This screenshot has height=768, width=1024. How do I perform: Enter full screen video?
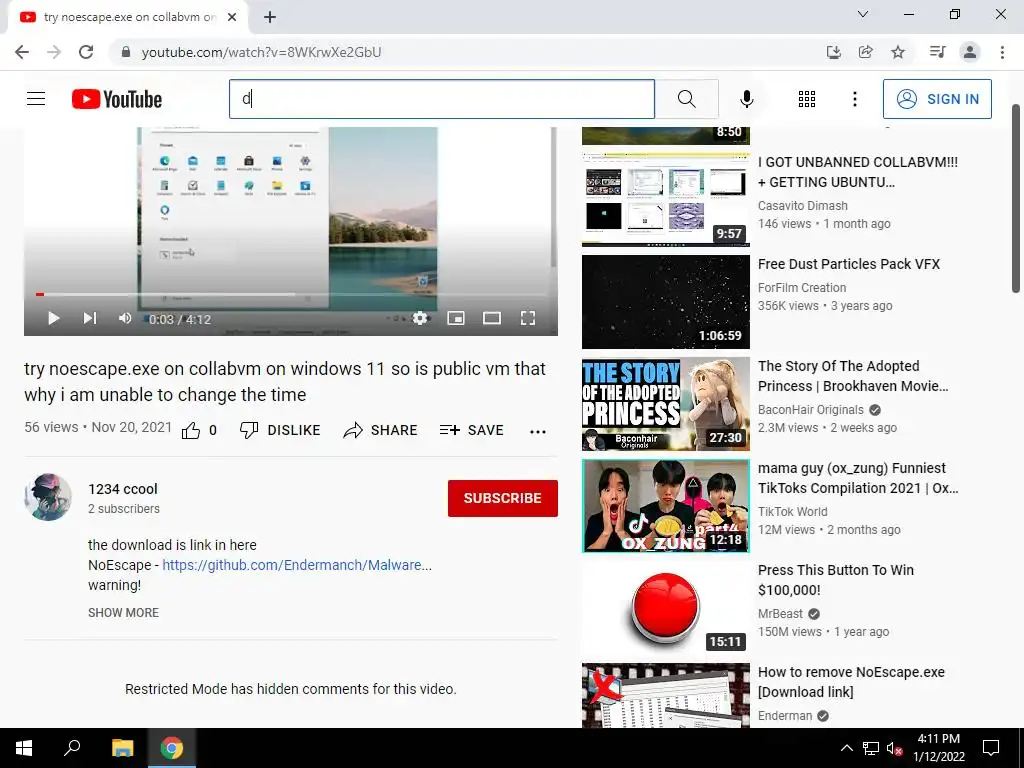tap(528, 318)
